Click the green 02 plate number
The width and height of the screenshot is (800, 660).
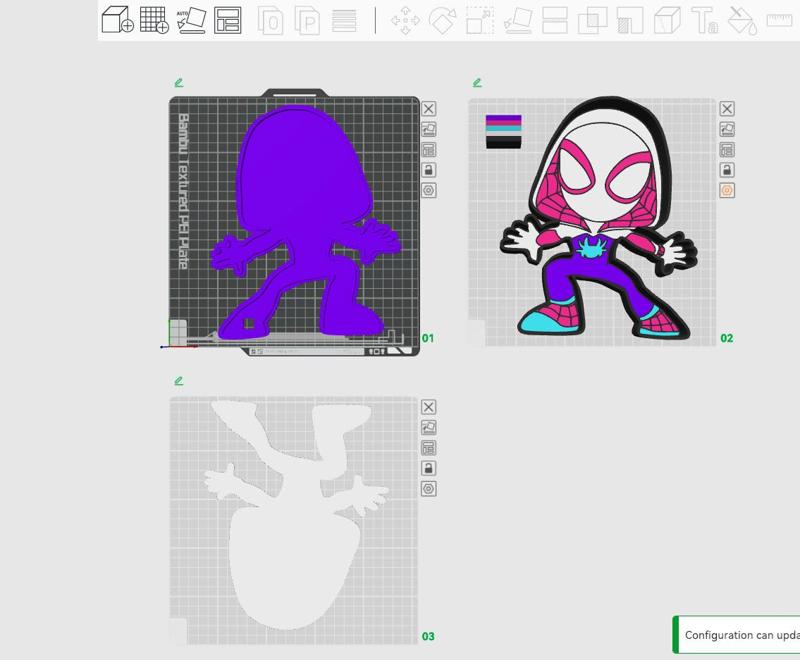[727, 338]
